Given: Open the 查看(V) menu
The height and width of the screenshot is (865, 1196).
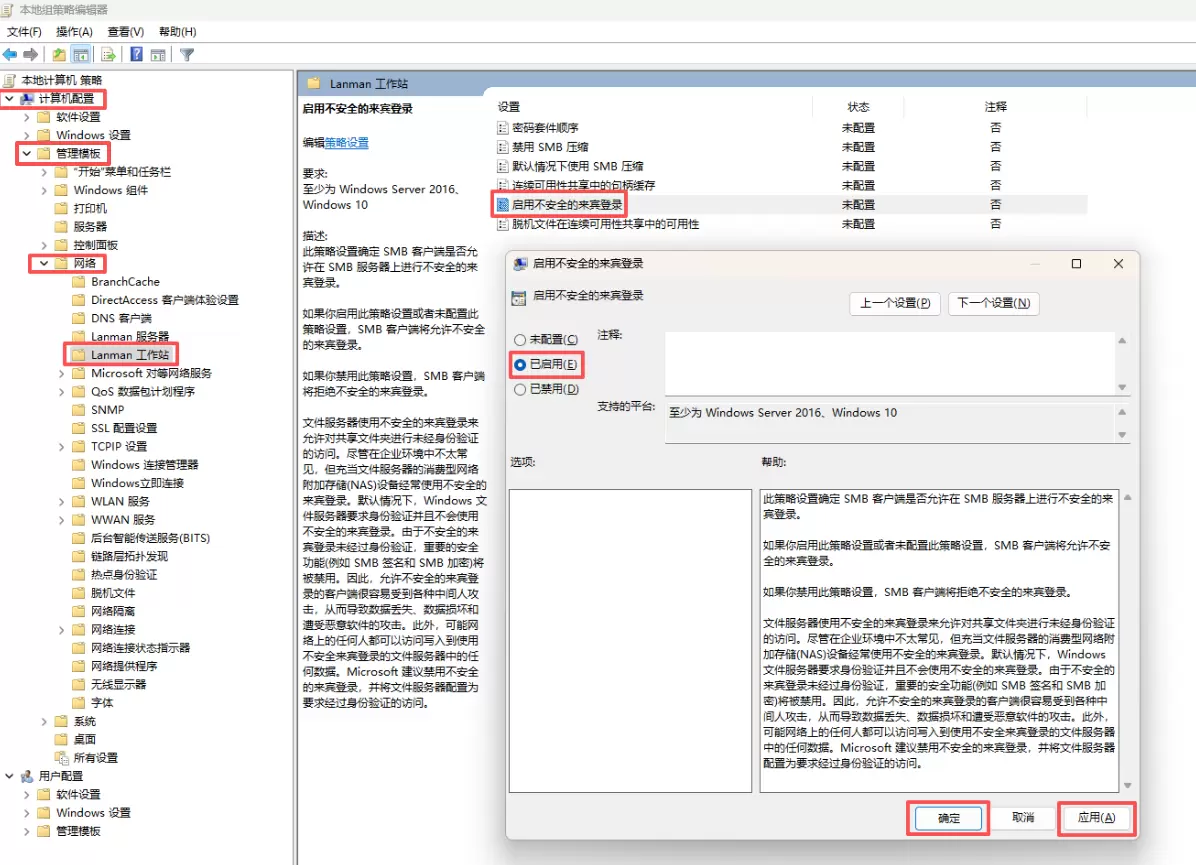Looking at the screenshot, I should pos(125,32).
